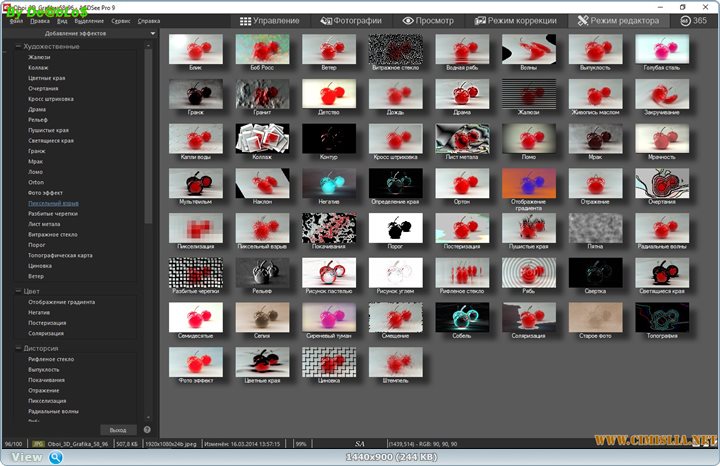Viewport: 720px width, 466px height.
Task: Switch to Режим коррекции tab
Action: tap(515, 20)
